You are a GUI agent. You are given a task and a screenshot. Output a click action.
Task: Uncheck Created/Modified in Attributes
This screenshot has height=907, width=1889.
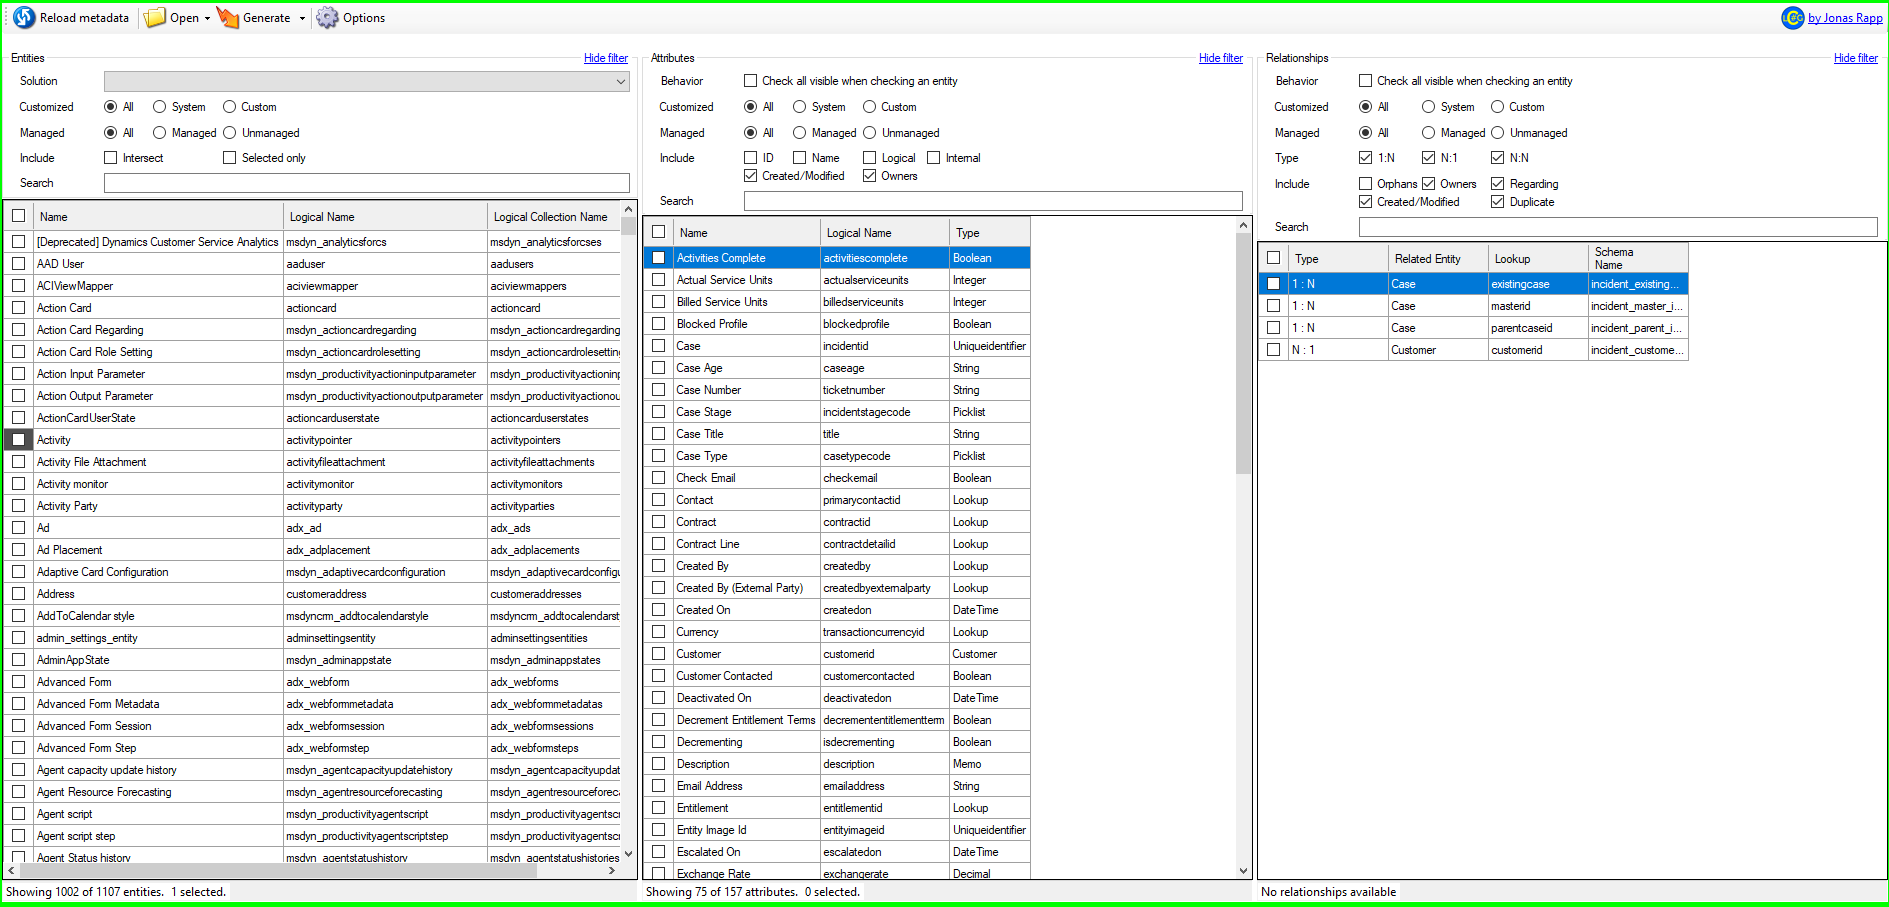coord(751,176)
